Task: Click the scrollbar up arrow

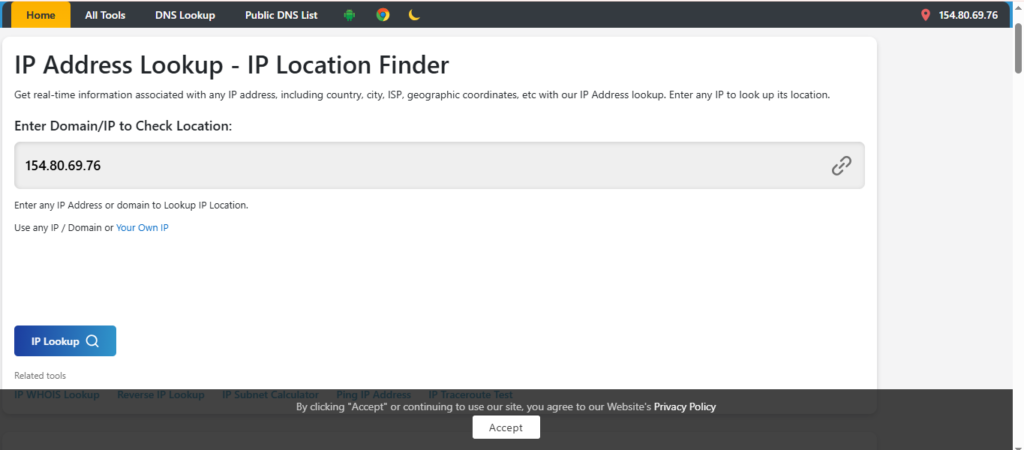Action: pos(1016,6)
